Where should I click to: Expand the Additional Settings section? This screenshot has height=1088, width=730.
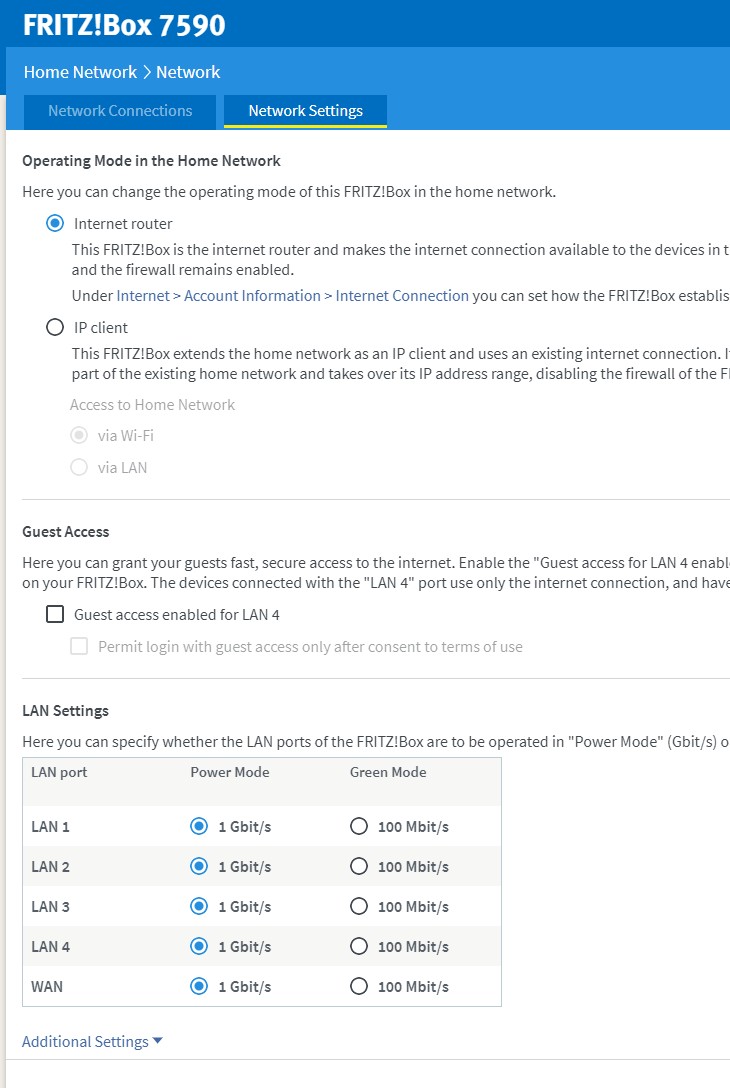pos(85,1042)
